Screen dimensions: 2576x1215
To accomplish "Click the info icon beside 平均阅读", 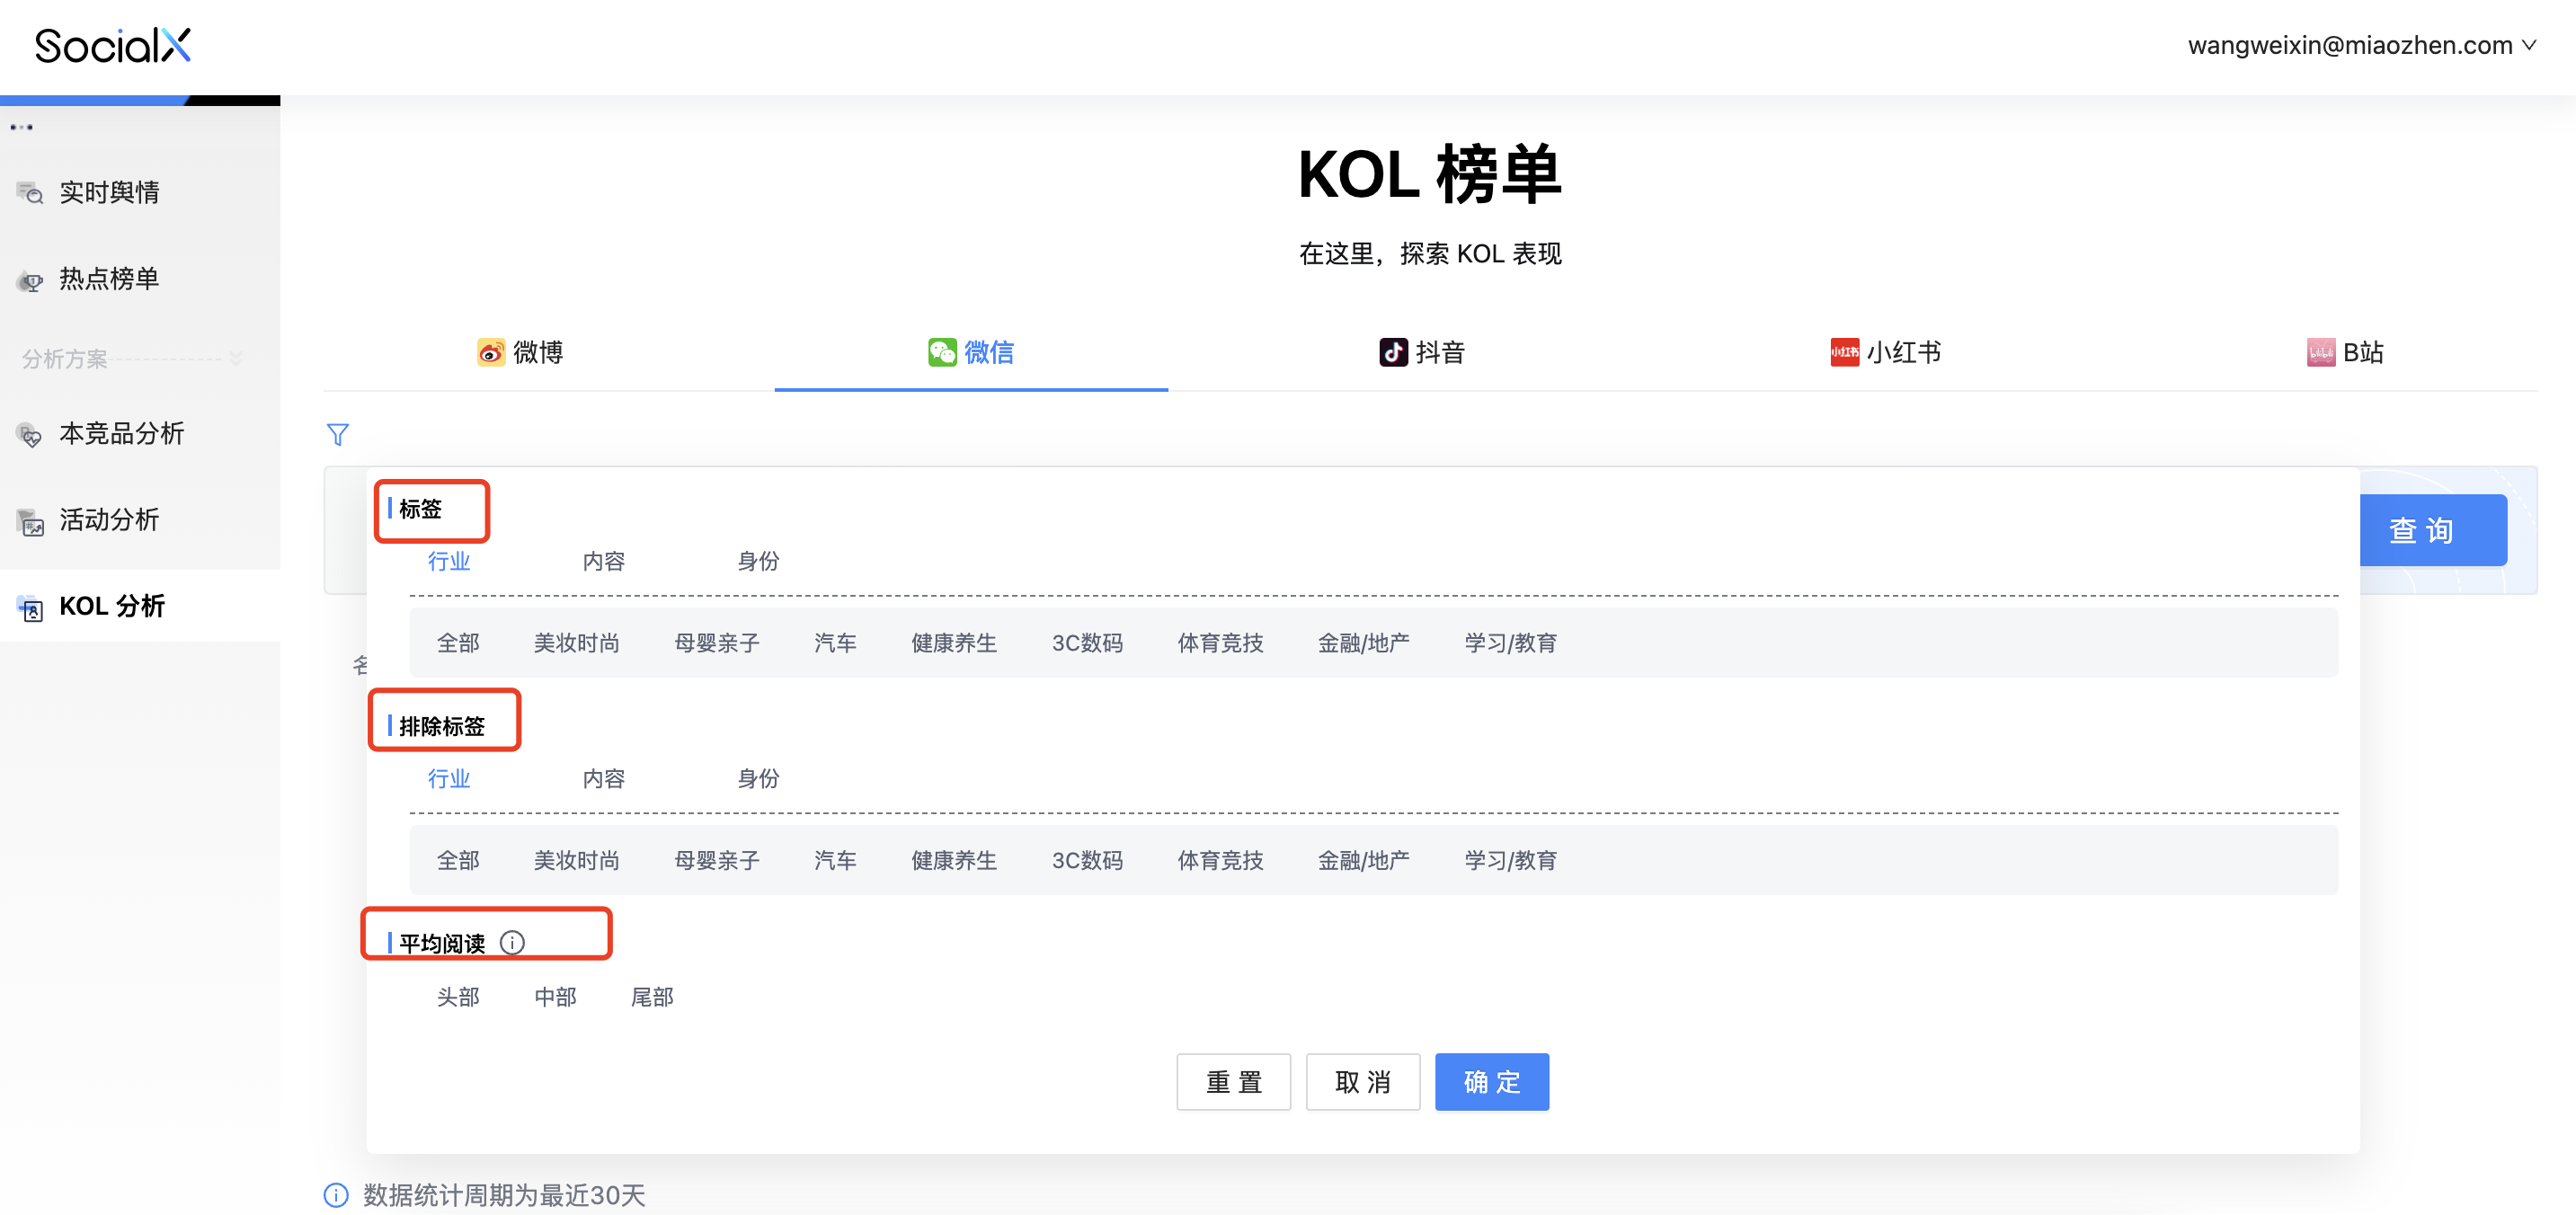I will [x=512, y=942].
